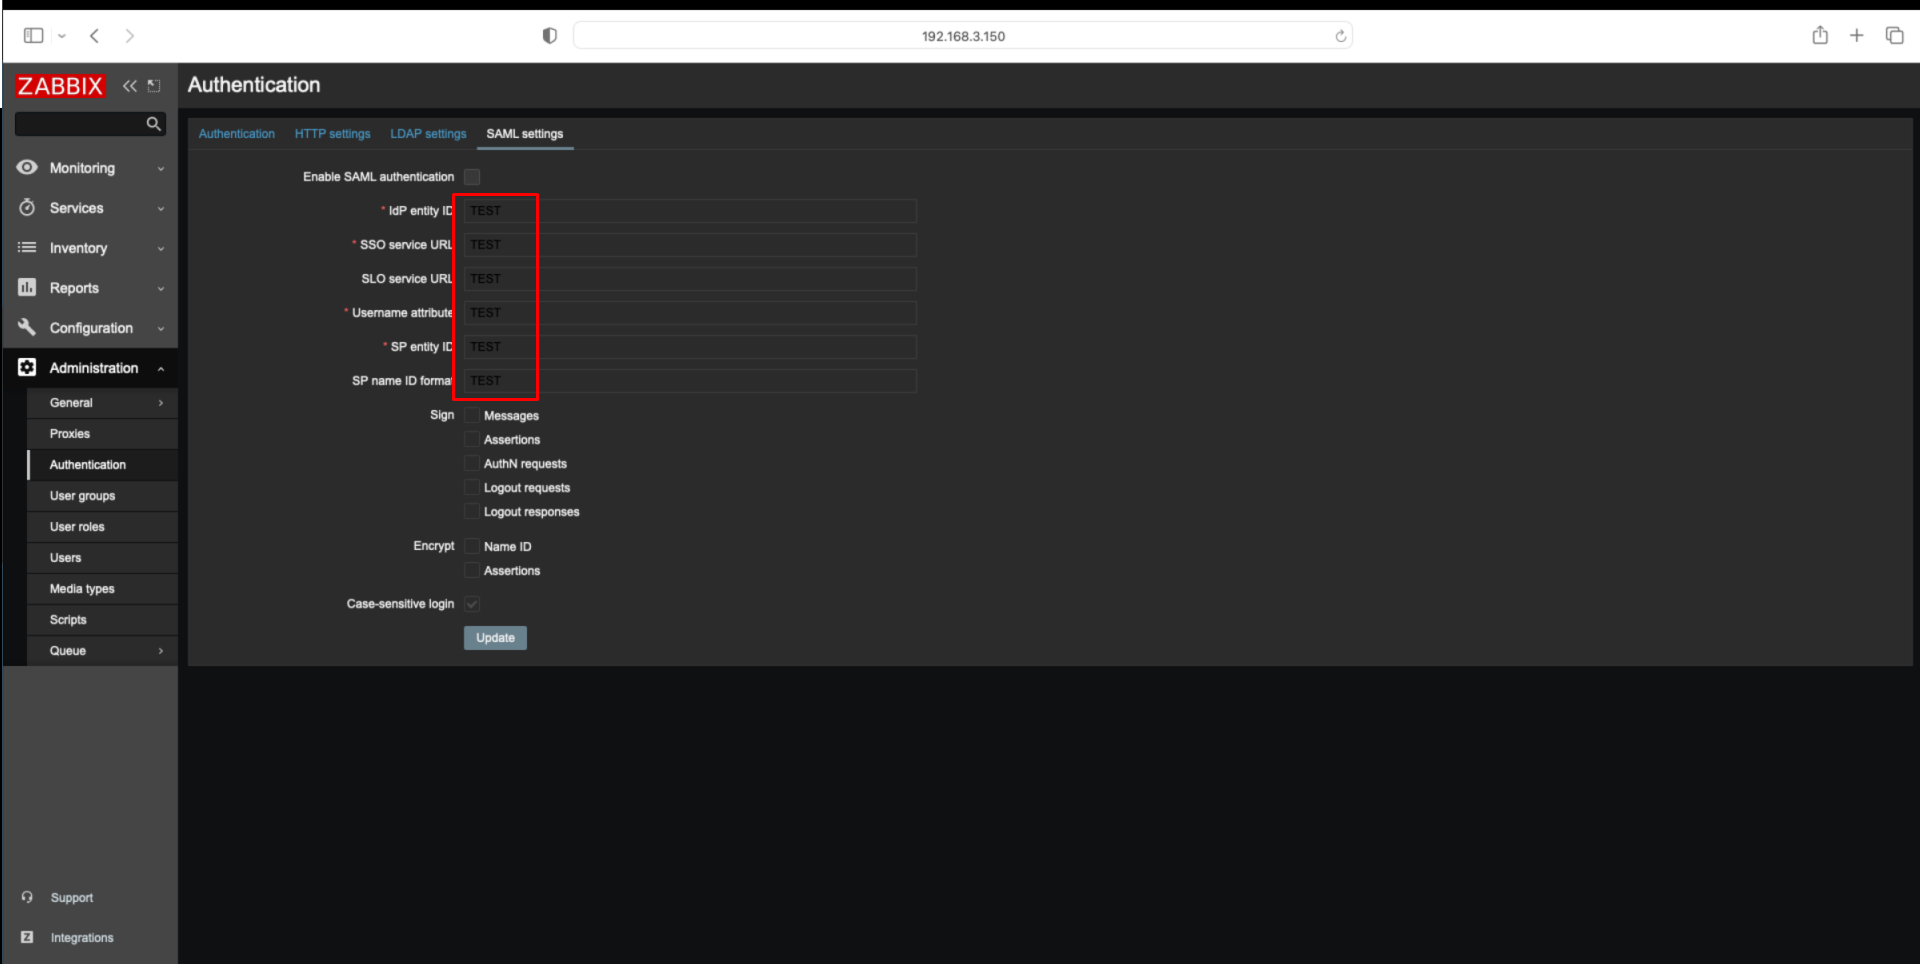
Task: Open the Support link
Action: (x=72, y=898)
